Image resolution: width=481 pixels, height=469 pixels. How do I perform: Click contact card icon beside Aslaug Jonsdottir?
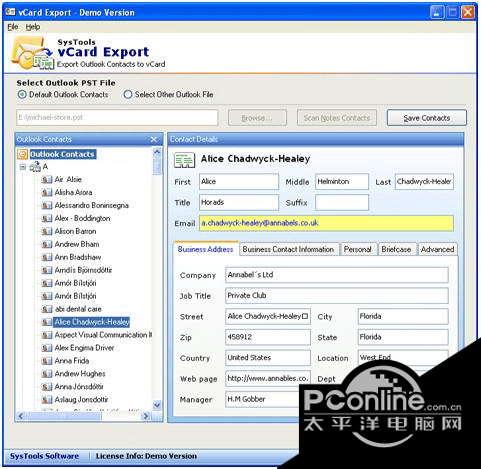[x=47, y=400]
